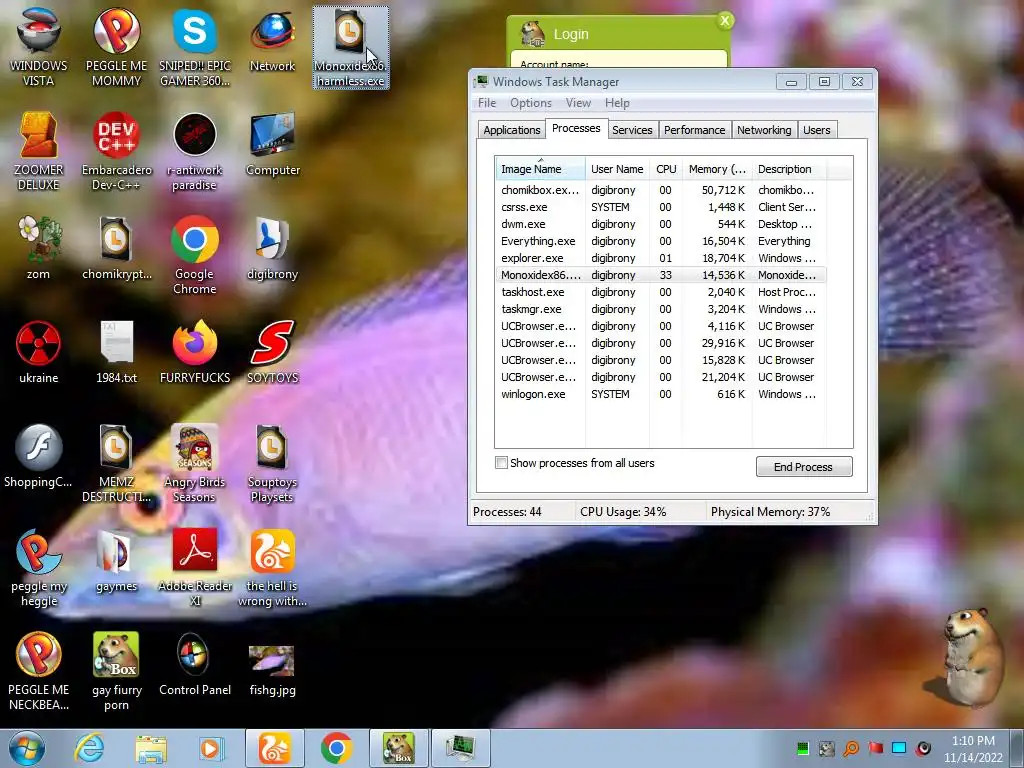Open Windows Explorer from the taskbar
1024x768 pixels.
point(151,748)
